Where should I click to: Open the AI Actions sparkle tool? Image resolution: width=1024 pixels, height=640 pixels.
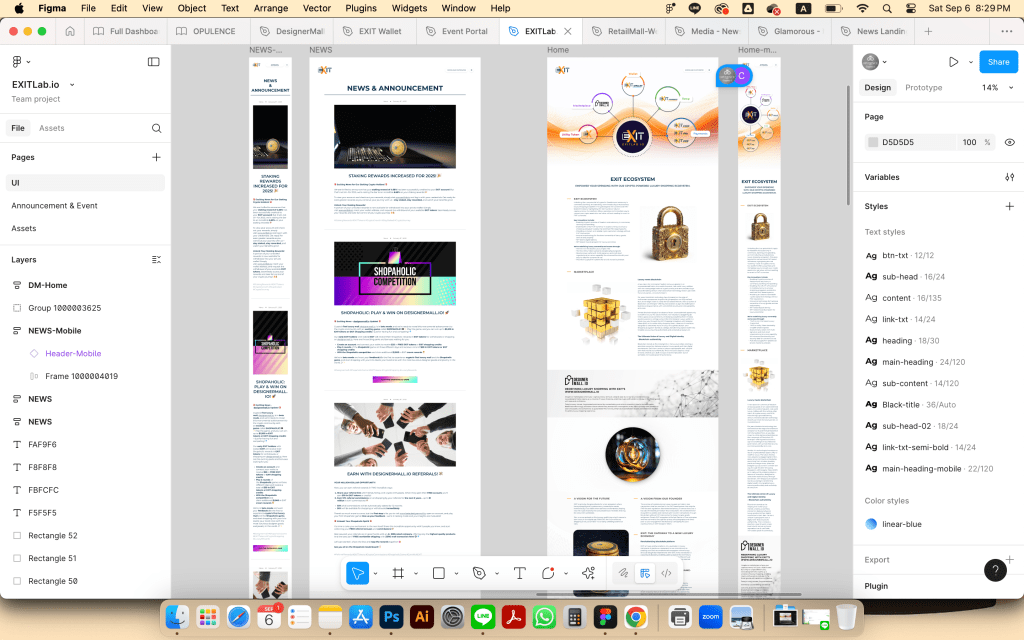pos(588,573)
